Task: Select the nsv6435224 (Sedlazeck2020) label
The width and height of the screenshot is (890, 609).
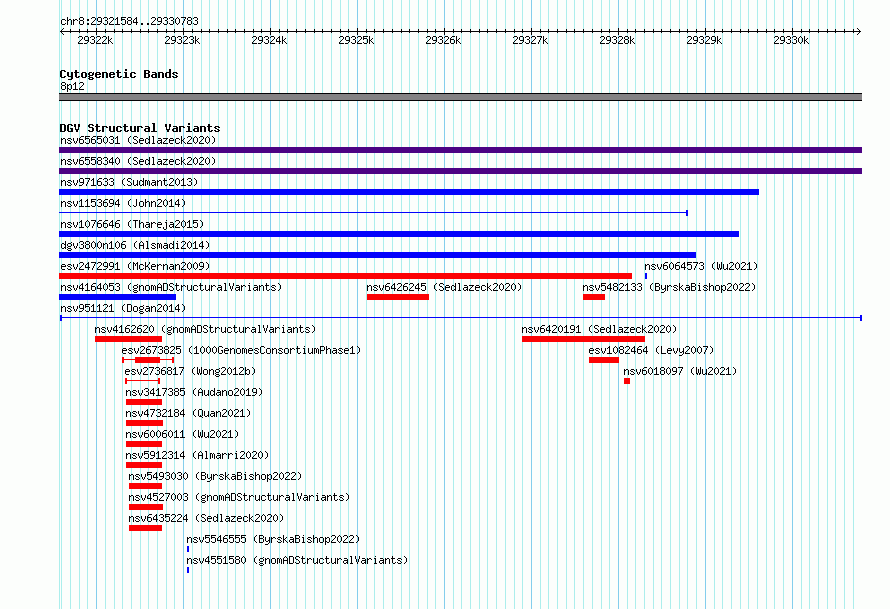Action: click(x=206, y=518)
